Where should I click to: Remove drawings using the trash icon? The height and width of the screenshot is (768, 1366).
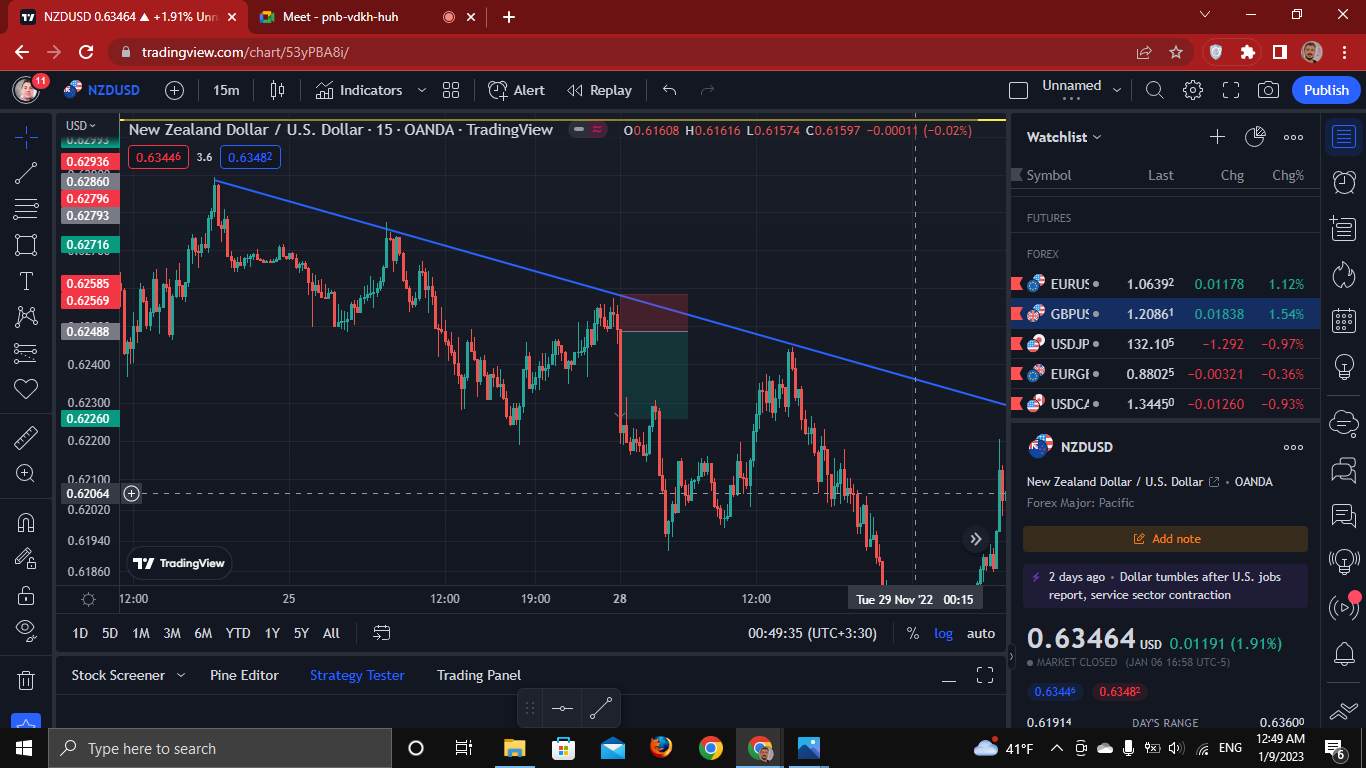point(25,681)
